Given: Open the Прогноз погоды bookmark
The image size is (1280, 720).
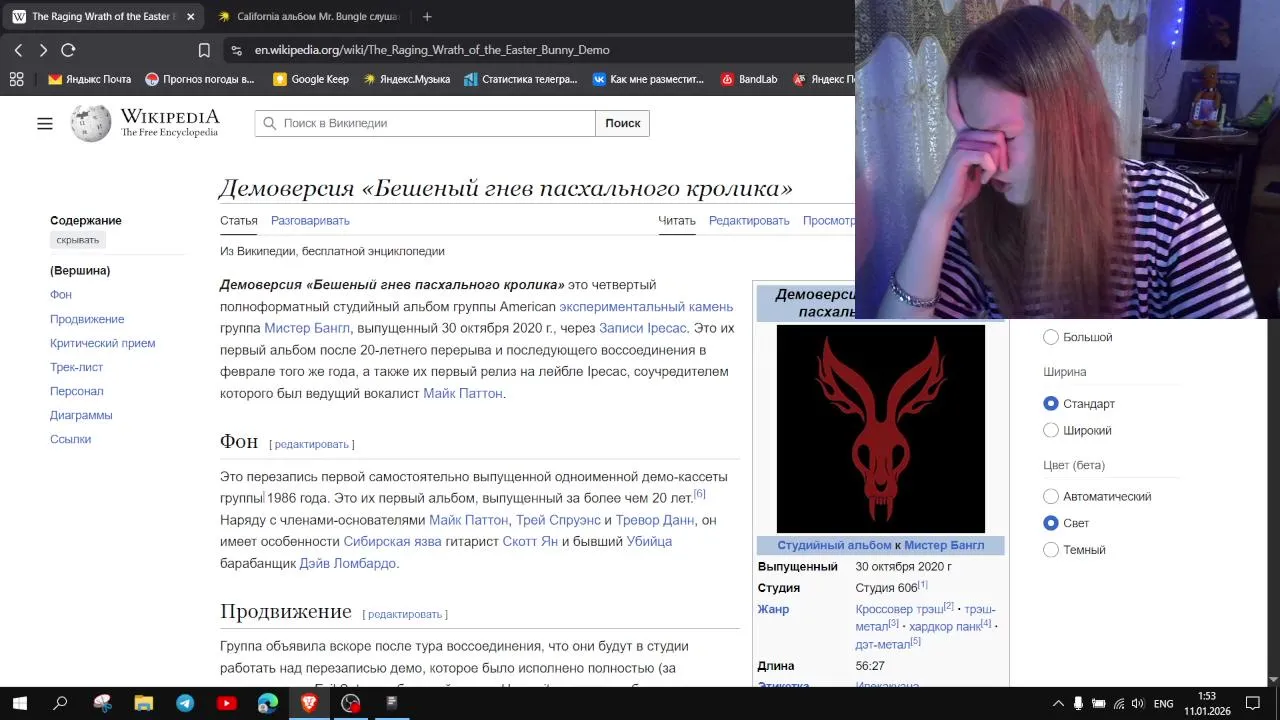Looking at the screenshot, I should (200, 79).
